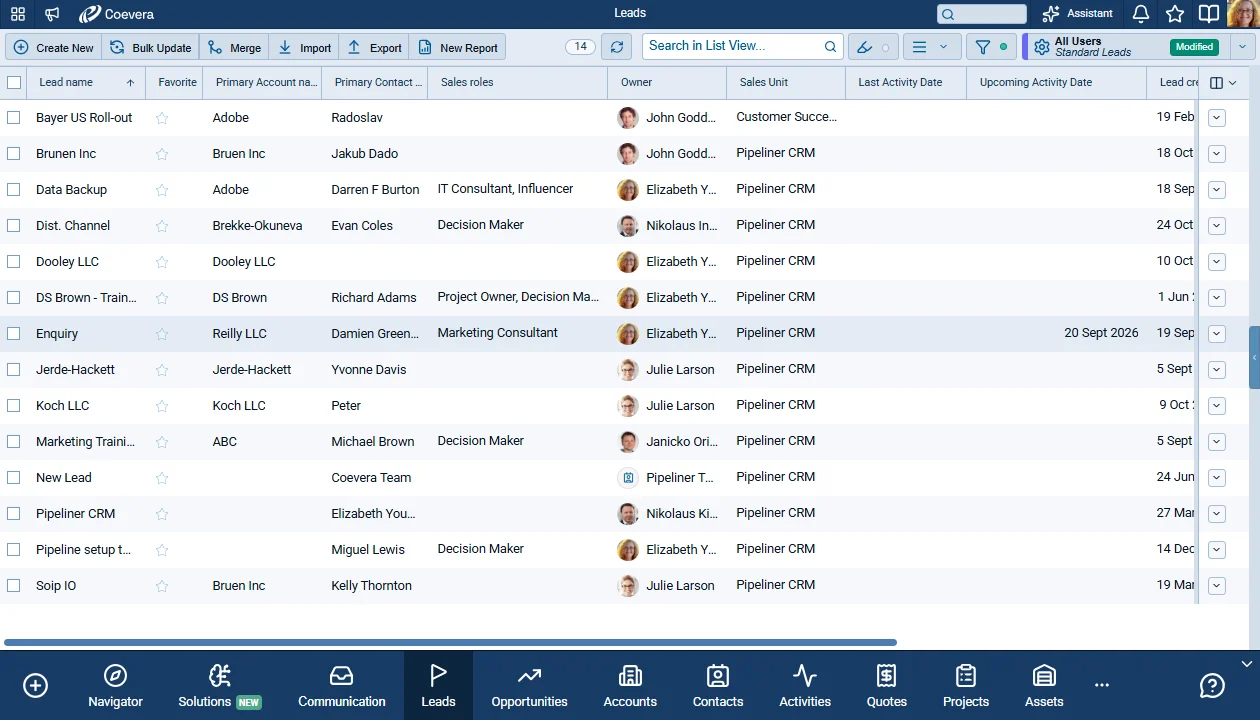This screenshot has width=1260, height=720.
Task: Refresh the leads list
Action: pyautogui.click(x=617, y=47)
